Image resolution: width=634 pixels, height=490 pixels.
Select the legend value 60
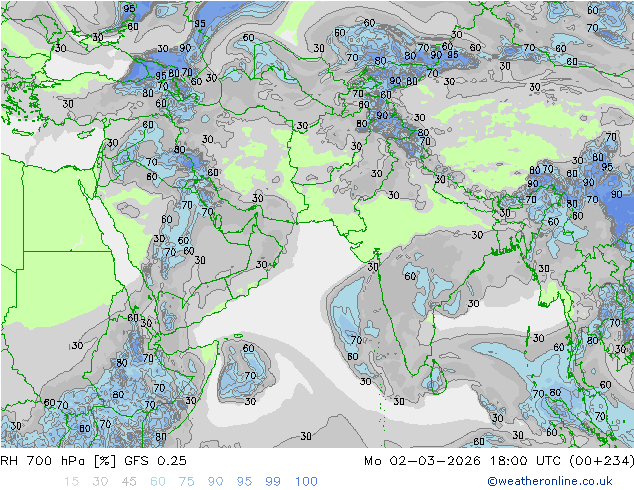[x=158, y=481]
